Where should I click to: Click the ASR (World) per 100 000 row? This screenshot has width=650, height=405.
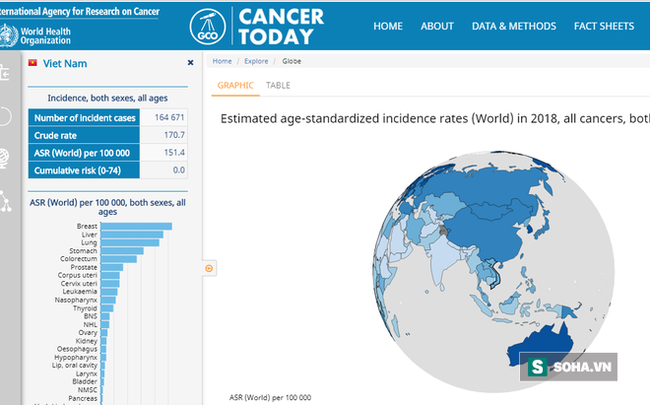click(x=108, y=153)
